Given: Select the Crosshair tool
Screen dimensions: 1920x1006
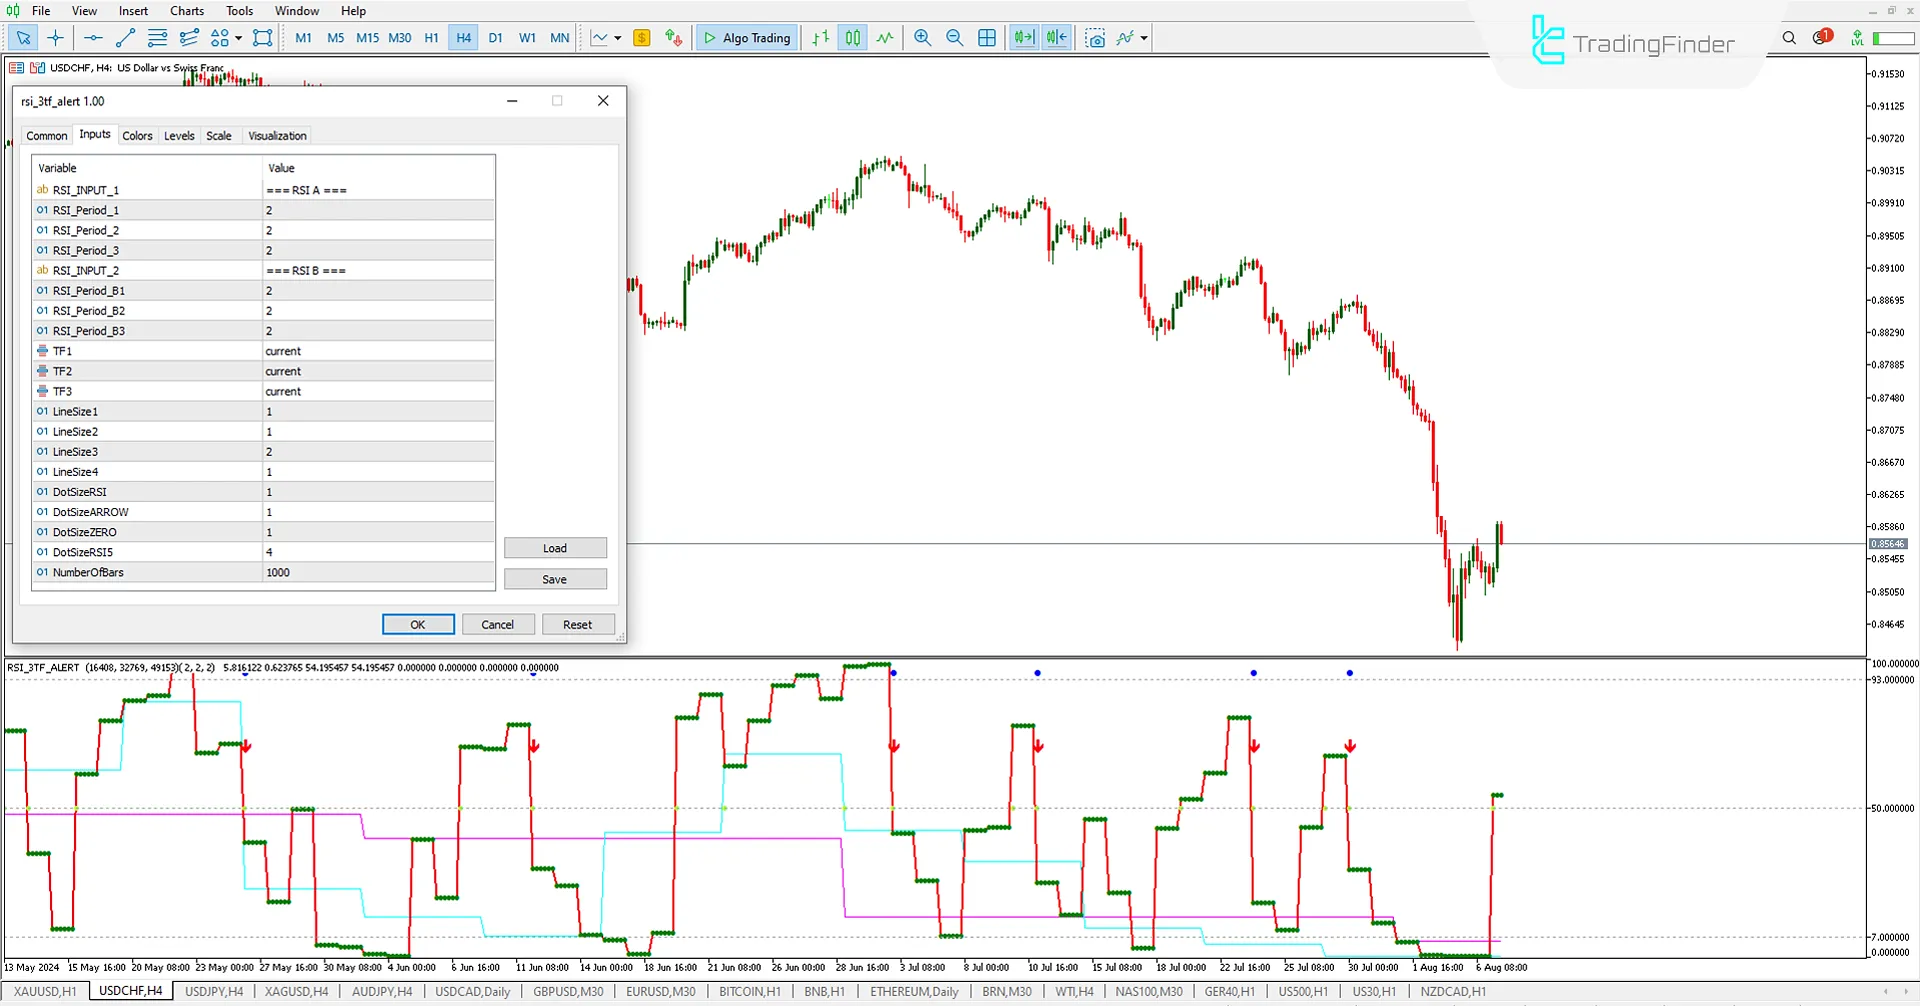Looking at the screenshot, I should pyautogui.click(x=55, y=38).
